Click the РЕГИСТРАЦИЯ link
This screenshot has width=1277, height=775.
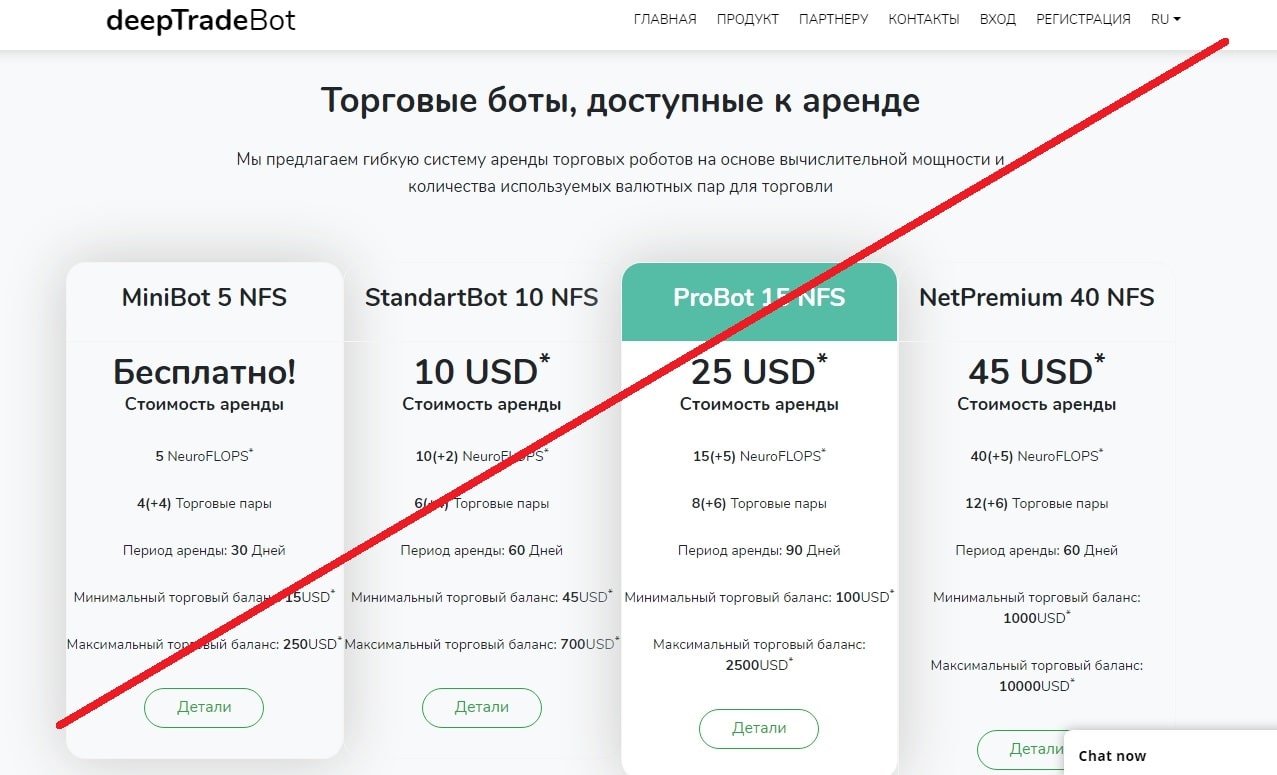coord(1083,19)
